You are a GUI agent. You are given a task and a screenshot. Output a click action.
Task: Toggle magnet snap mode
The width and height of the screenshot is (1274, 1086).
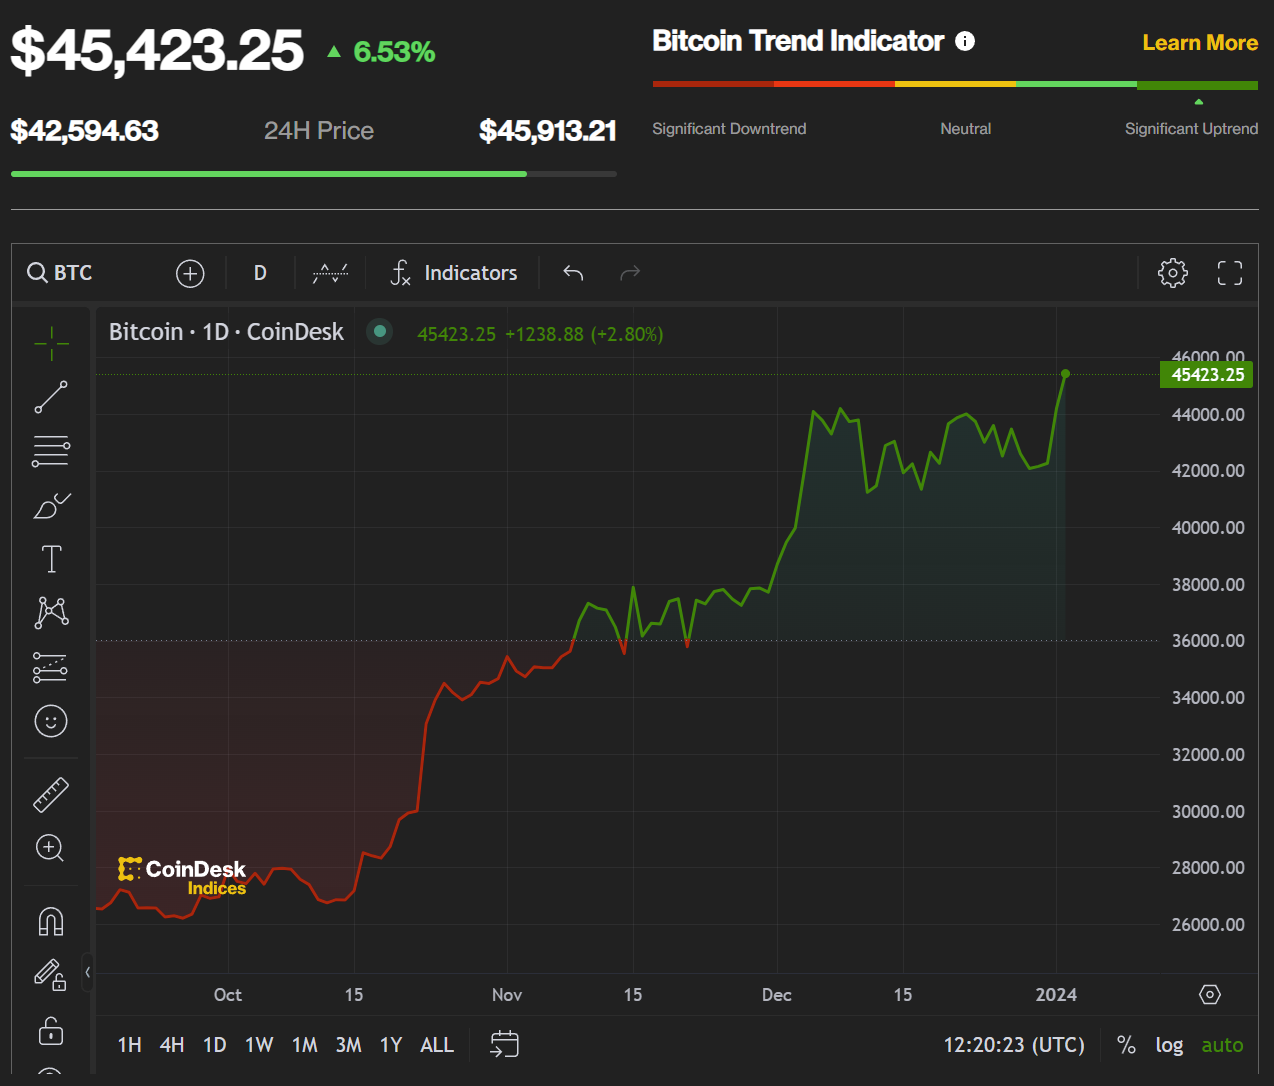point(51,921)
